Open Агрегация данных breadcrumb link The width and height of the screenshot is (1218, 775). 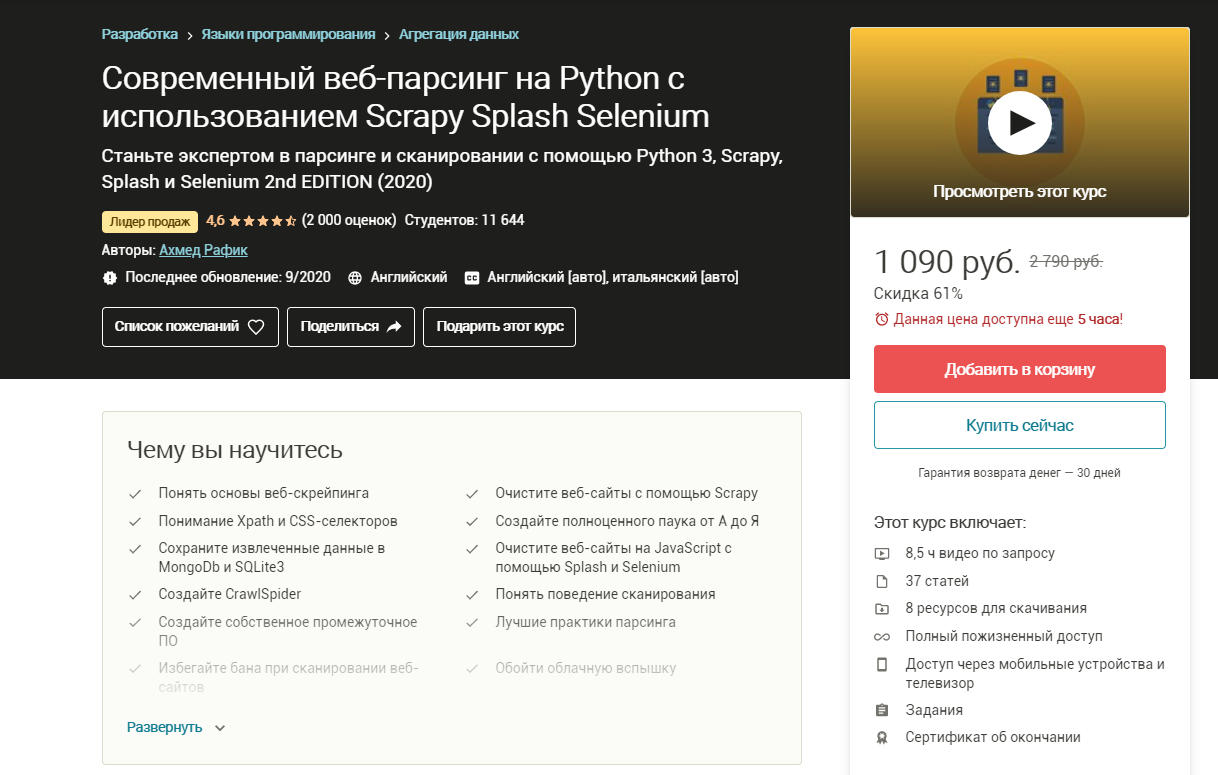click(x=459, y=34)
